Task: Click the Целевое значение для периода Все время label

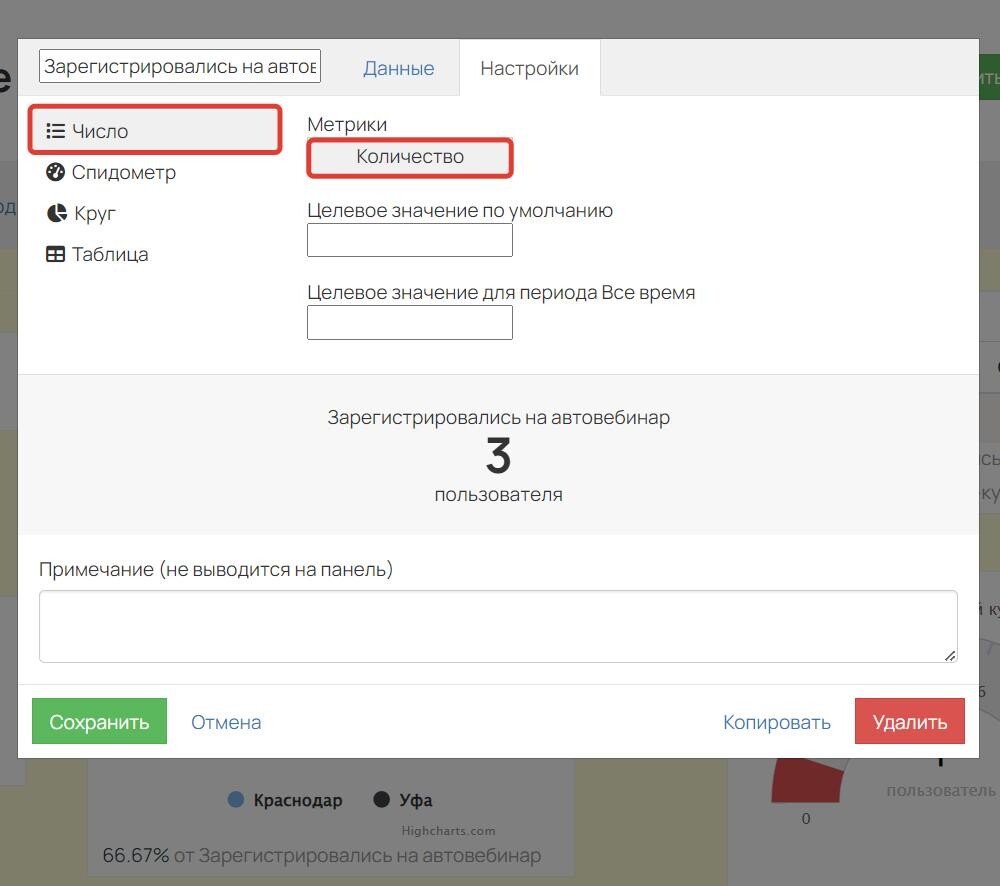Action: click(x=501, y=293)
